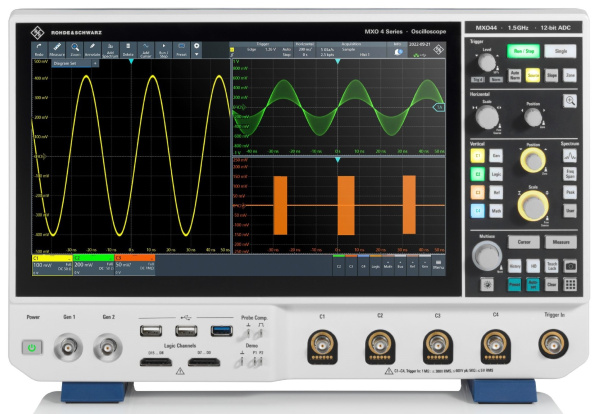Click the Spectrum icon button
The width and height of the screenshot is (600, 414).
pyautogui.click(x=570, y=156)
